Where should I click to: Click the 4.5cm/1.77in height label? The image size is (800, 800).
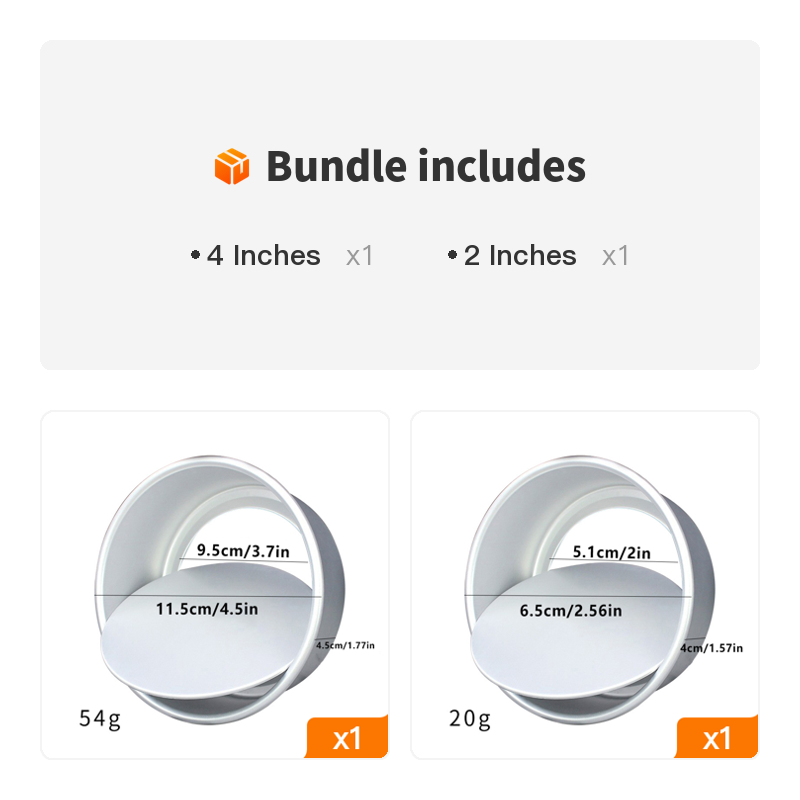345,645
